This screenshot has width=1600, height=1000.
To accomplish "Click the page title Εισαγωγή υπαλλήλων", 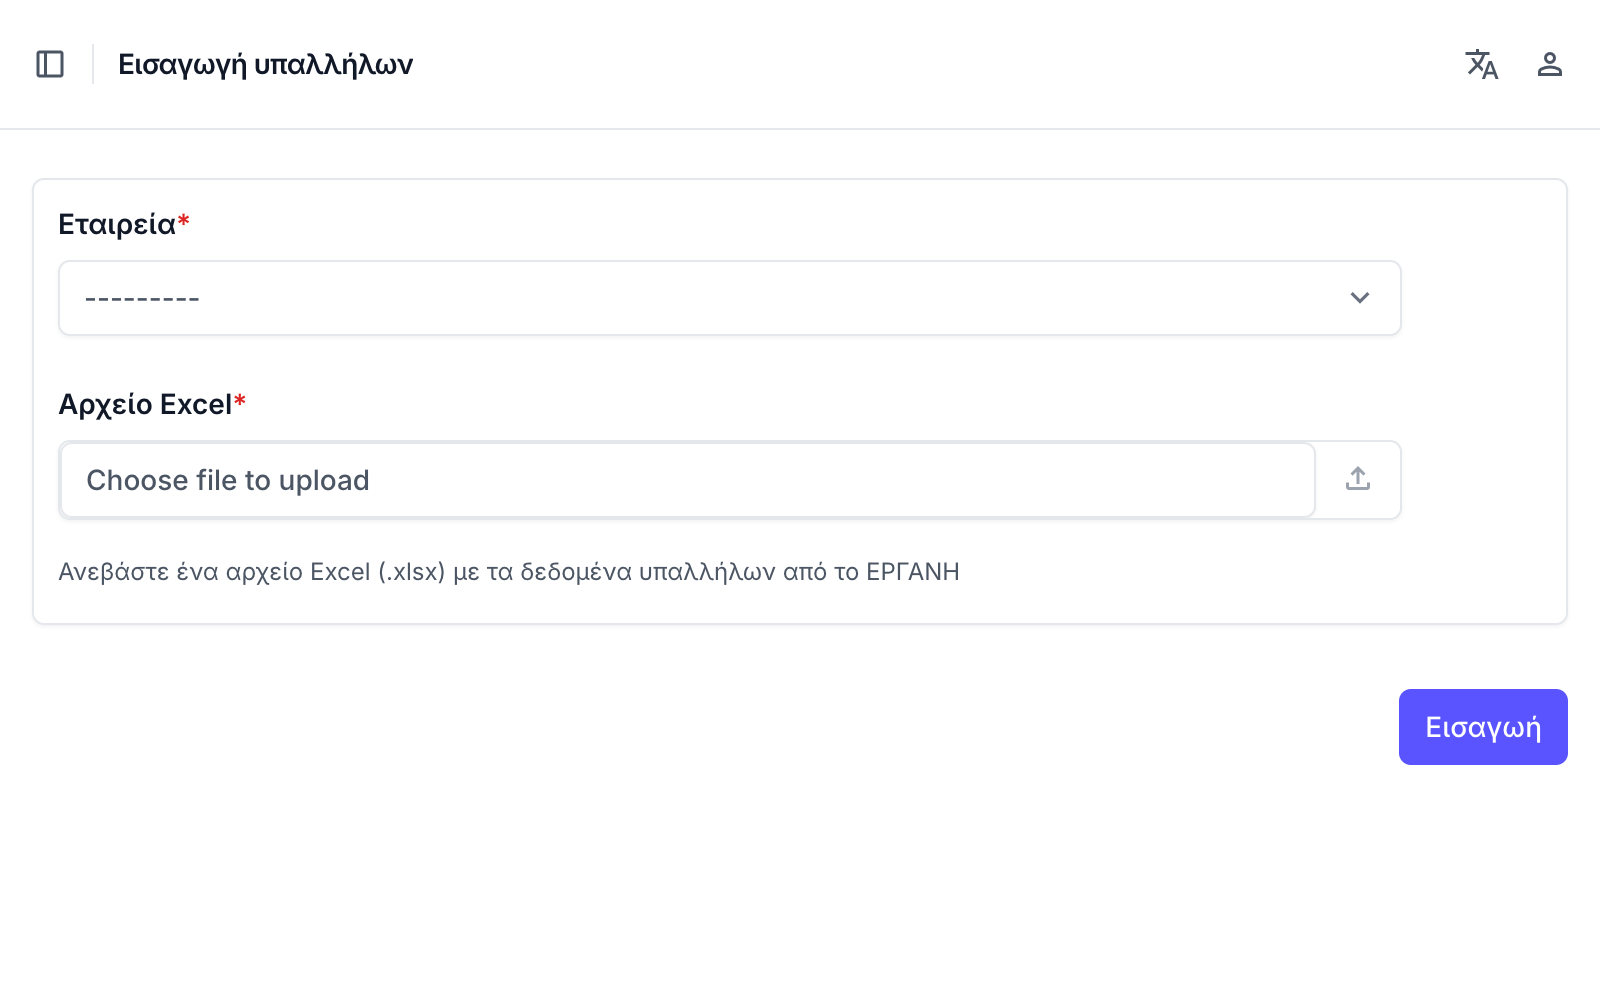I will [x=265, y=64].
